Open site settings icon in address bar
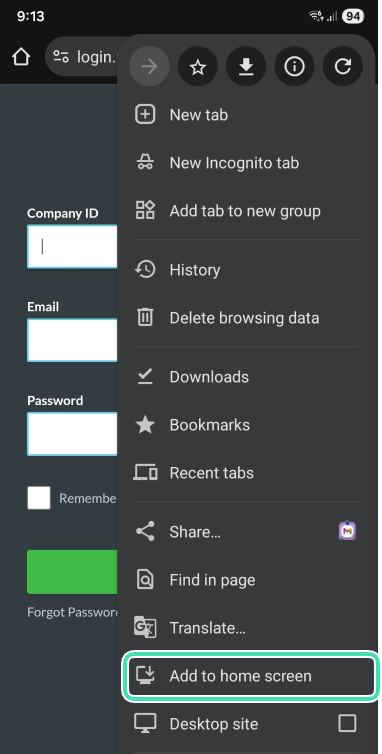This screenshot has width=382, height=754. 61,57
